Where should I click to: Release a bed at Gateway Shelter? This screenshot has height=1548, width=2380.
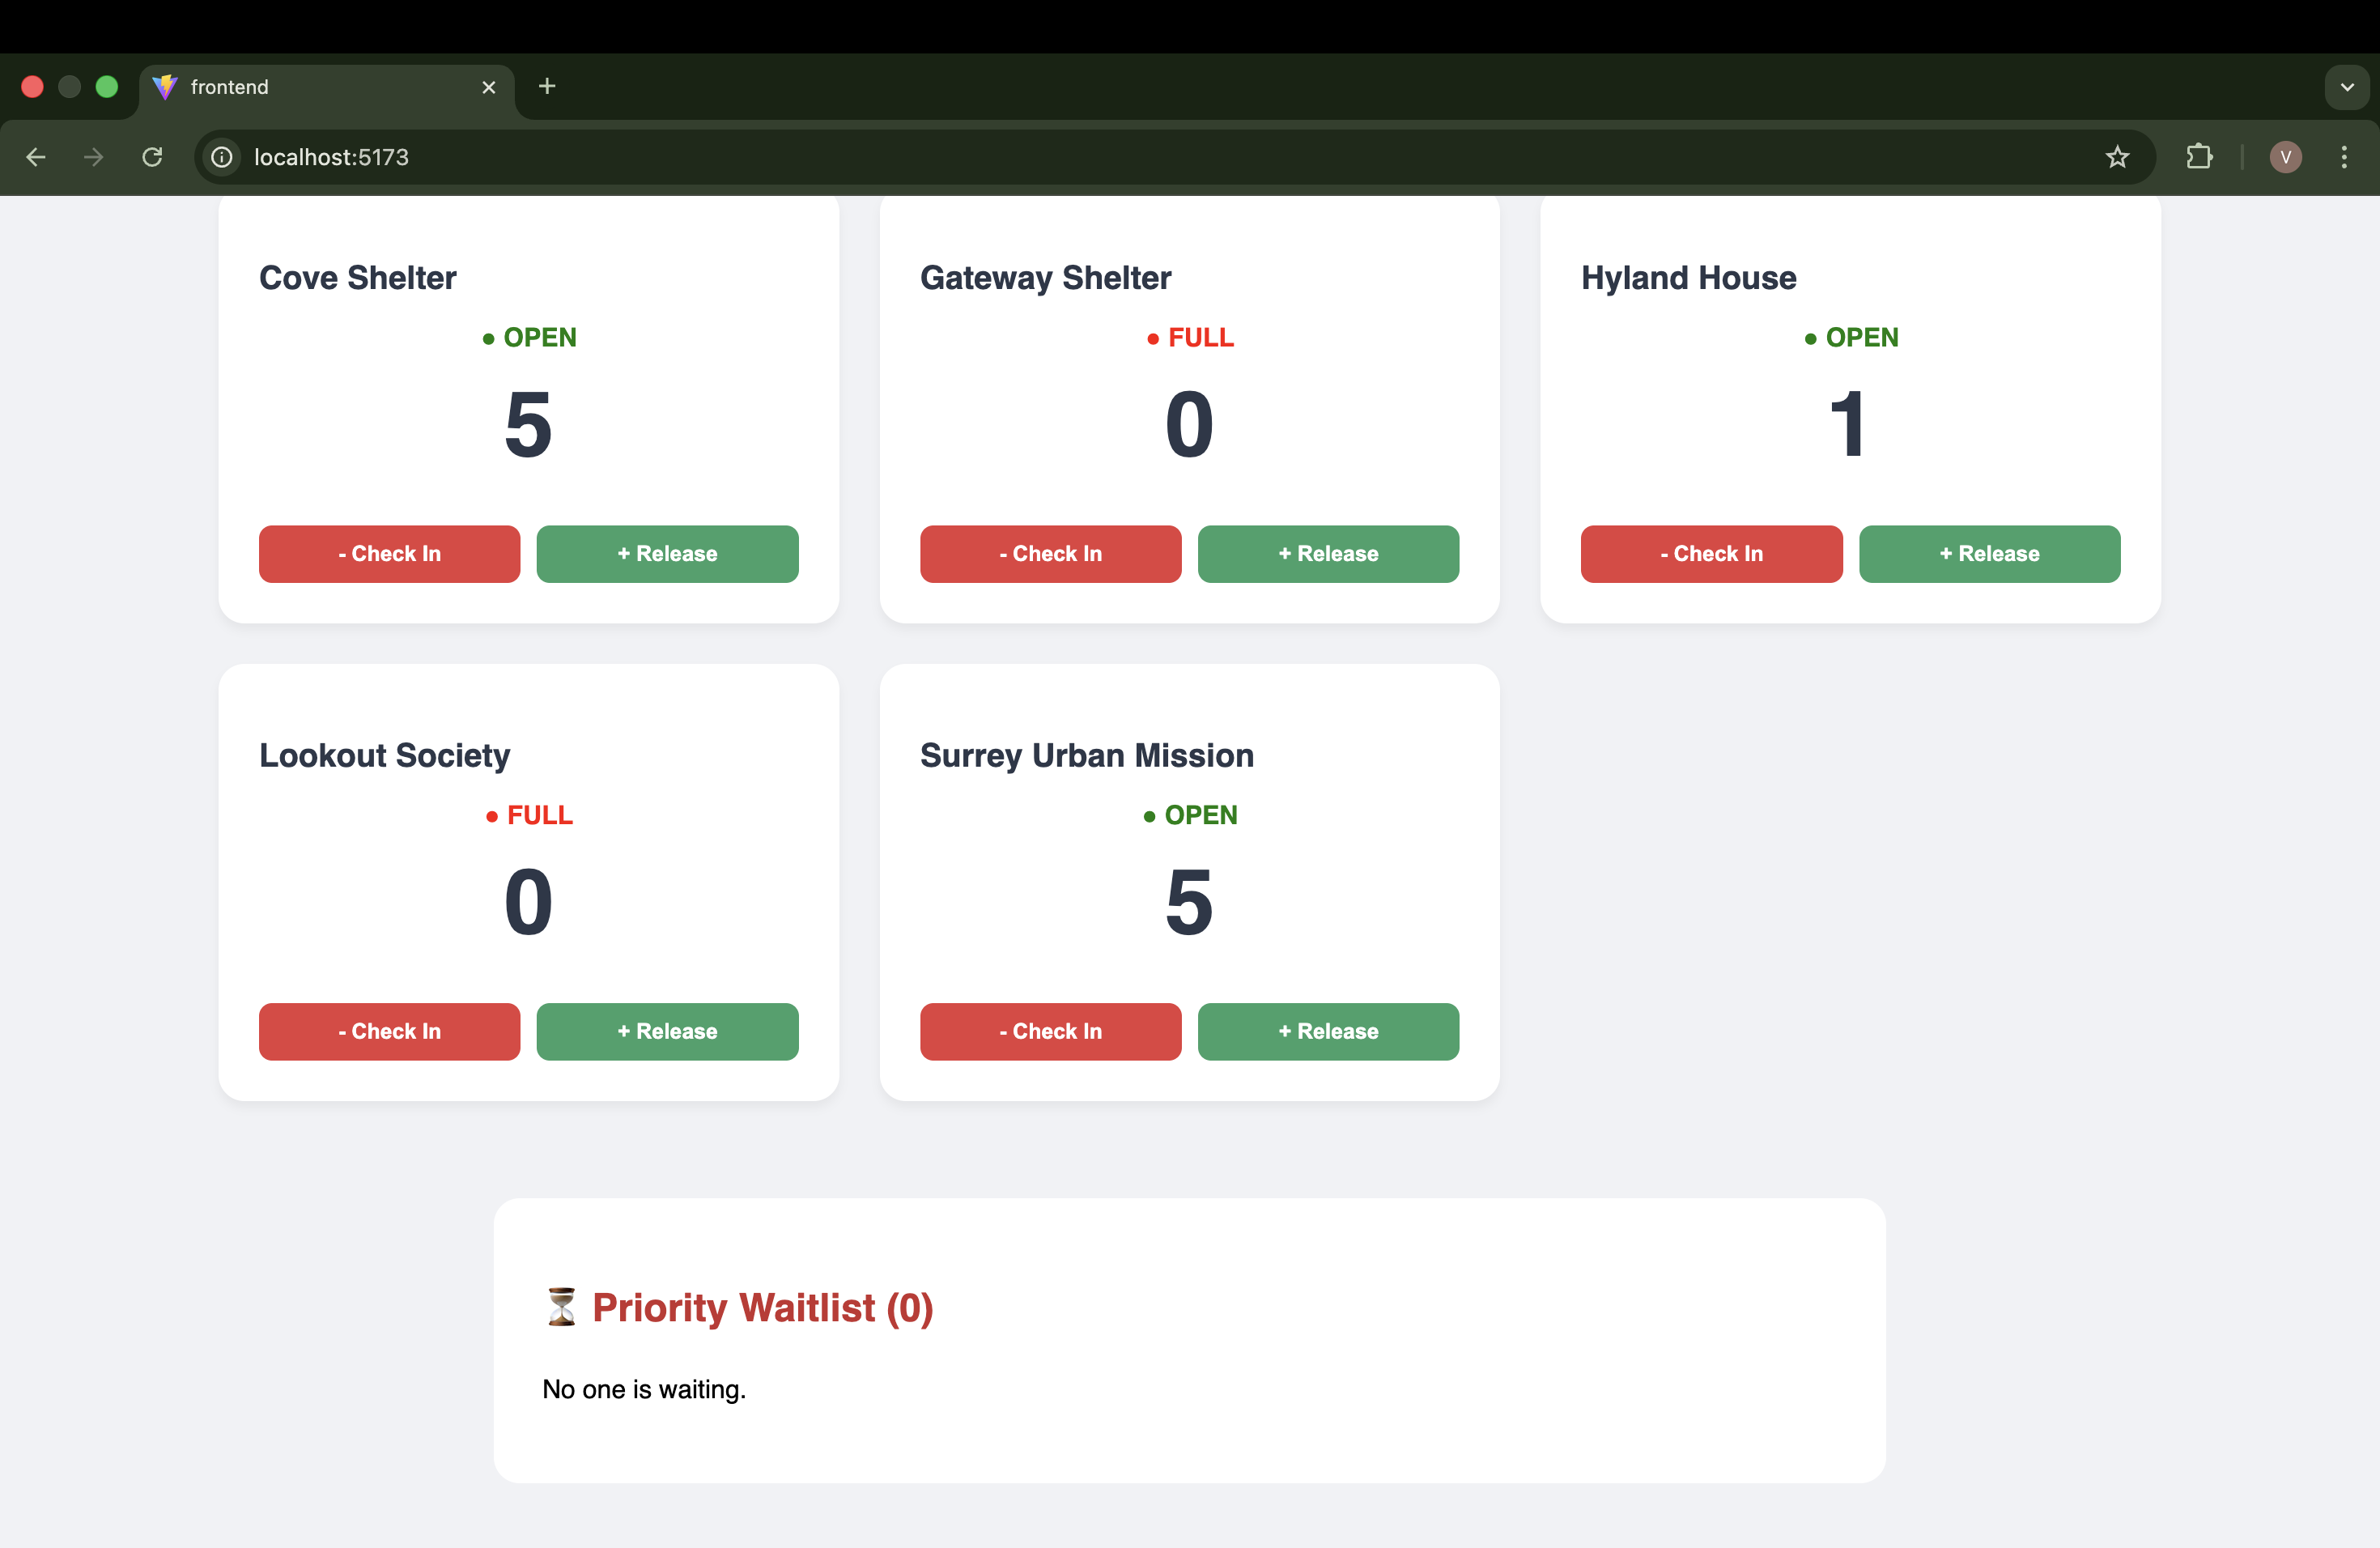click(x=1328, y=554)
